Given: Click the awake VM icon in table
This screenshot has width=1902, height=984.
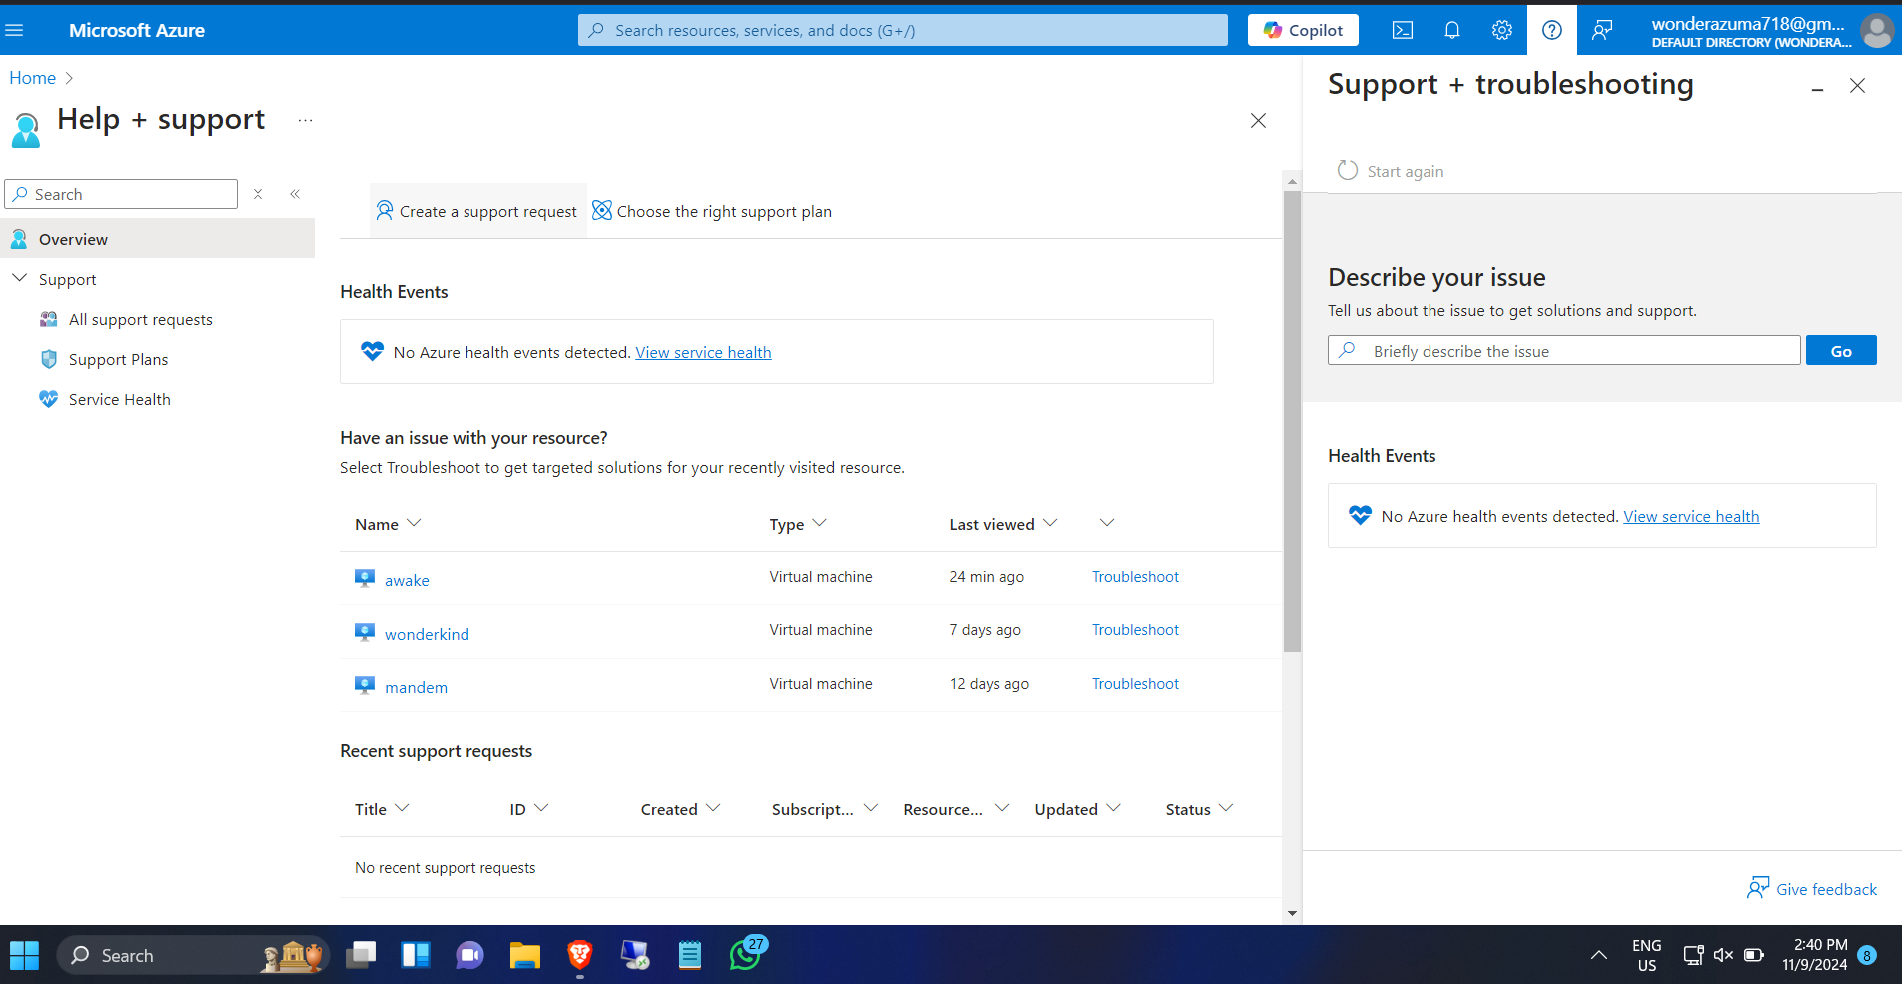Looking at the screenshot, I should click(365, 578).
